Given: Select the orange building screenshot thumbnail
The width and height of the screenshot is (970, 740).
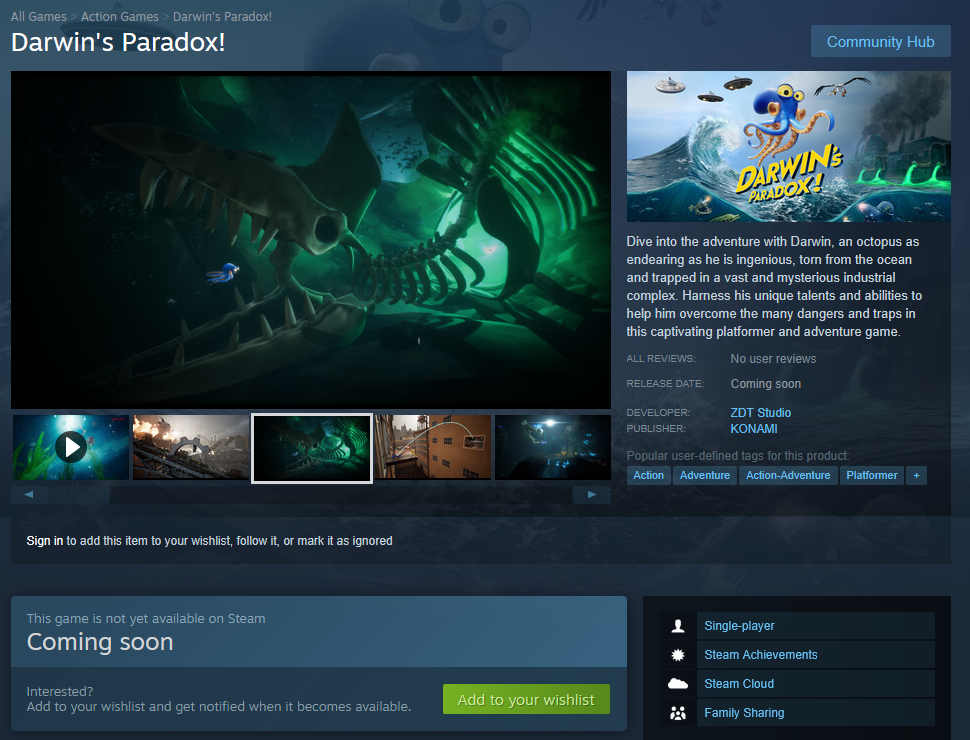Looking at the screenshot, I should pyautogui.click(x=432, y=447).
